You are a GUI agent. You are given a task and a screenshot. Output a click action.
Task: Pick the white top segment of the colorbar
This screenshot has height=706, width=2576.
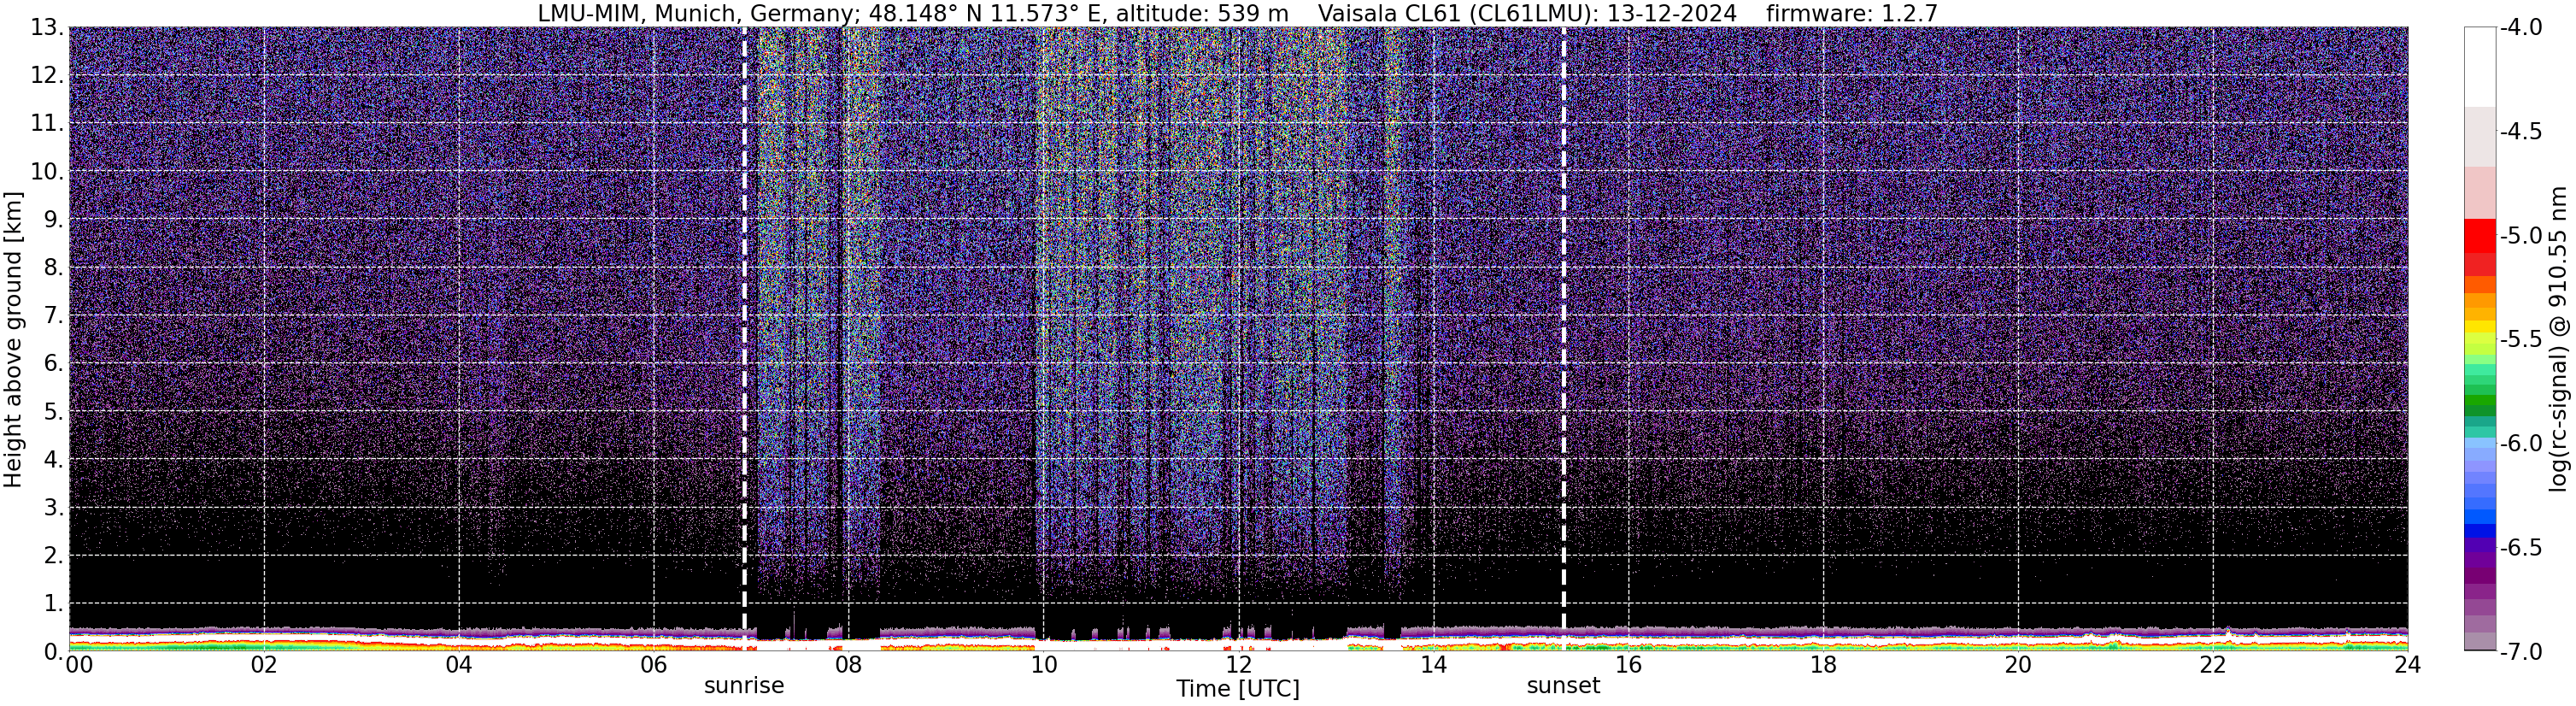pyautogui.click(x=2480, y=67)
